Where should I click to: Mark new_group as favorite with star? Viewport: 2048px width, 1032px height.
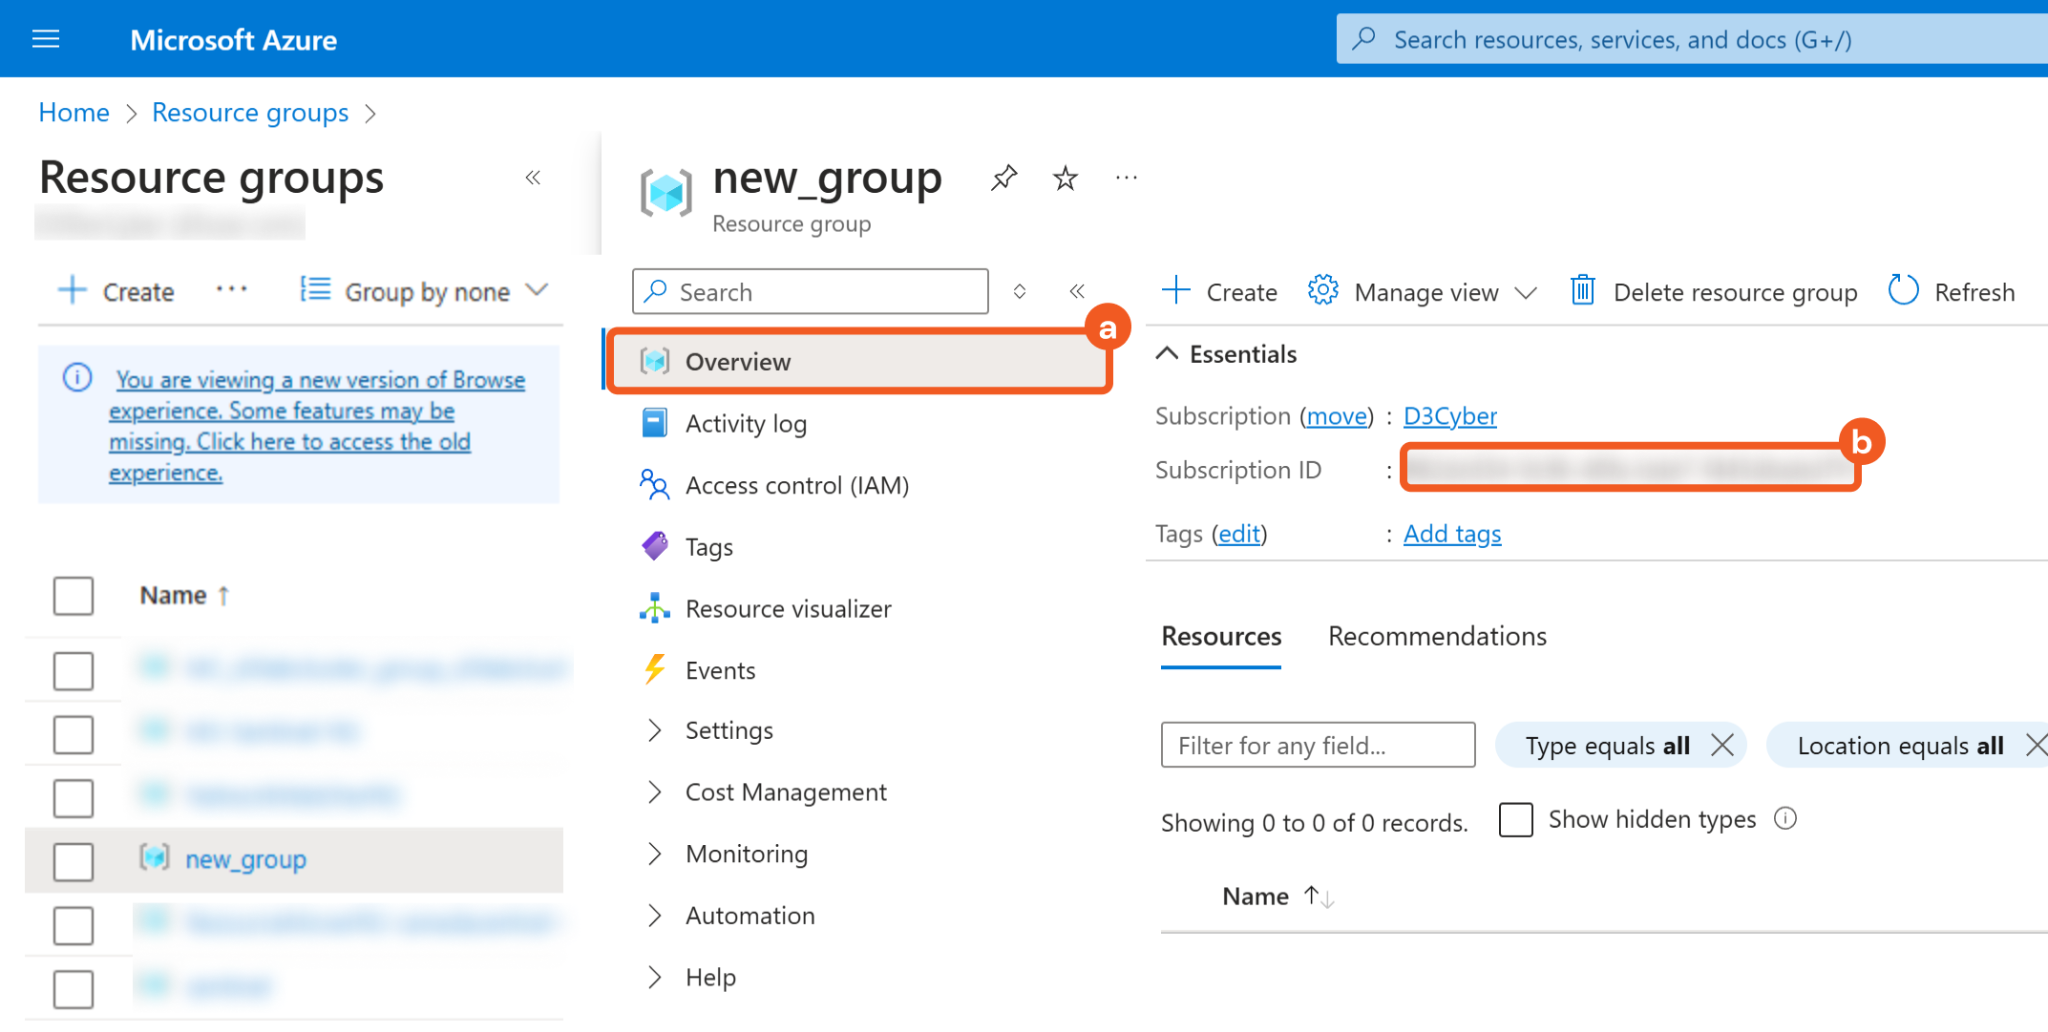(1065, 178)
